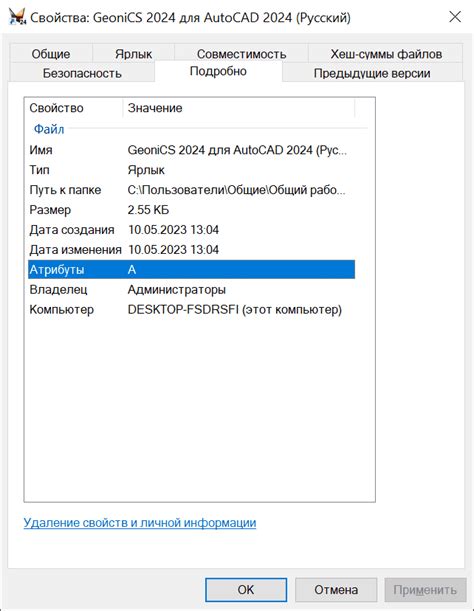Select the Имя property row
The image size is (474, 611).
pos(191,150)
